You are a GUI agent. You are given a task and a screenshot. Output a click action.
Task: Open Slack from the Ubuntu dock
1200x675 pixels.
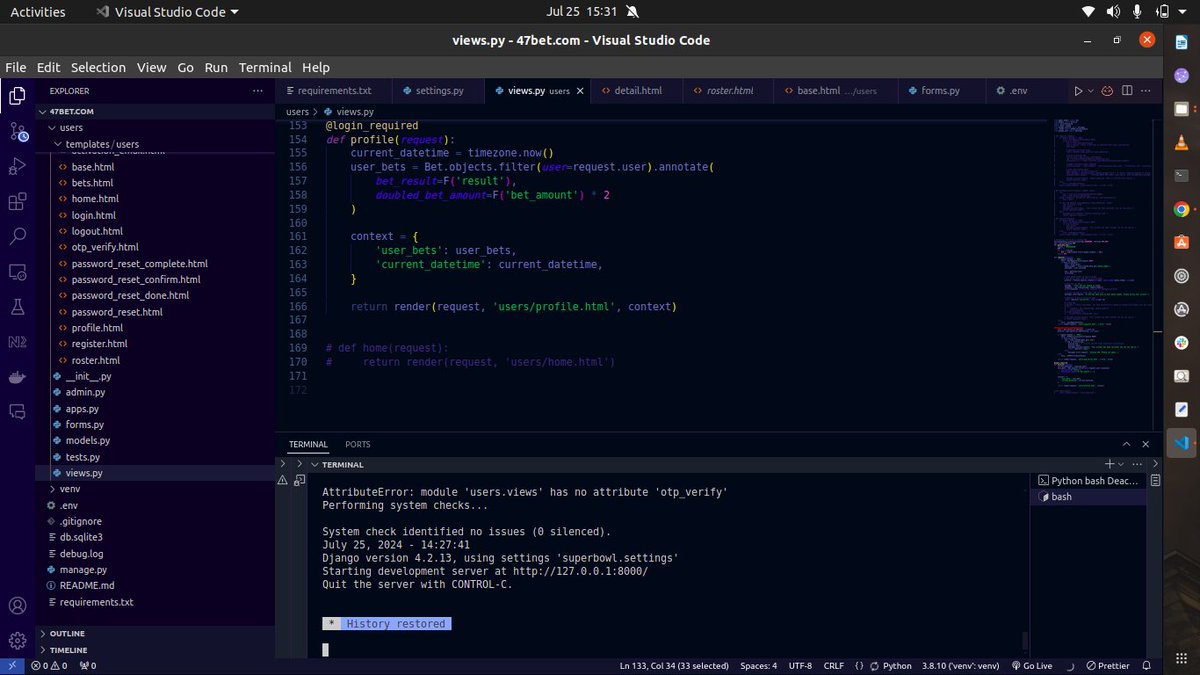coord(1181,343)
